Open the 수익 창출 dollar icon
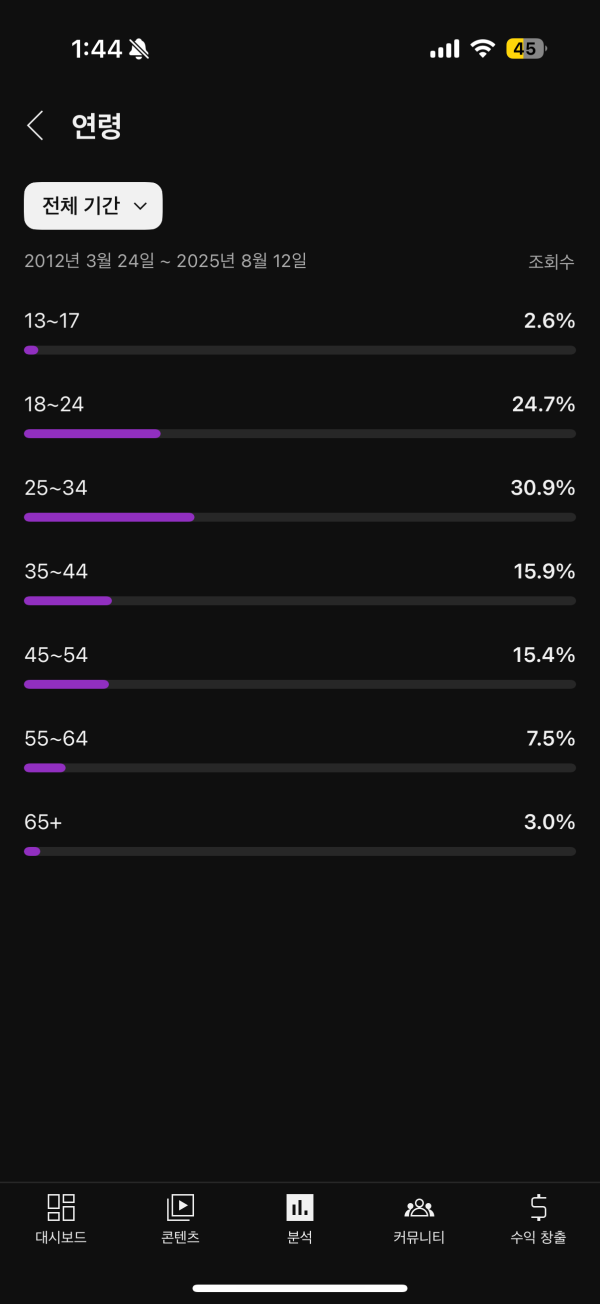The width and height of the screenshot is (600, 1304). tap(538, 1208)
